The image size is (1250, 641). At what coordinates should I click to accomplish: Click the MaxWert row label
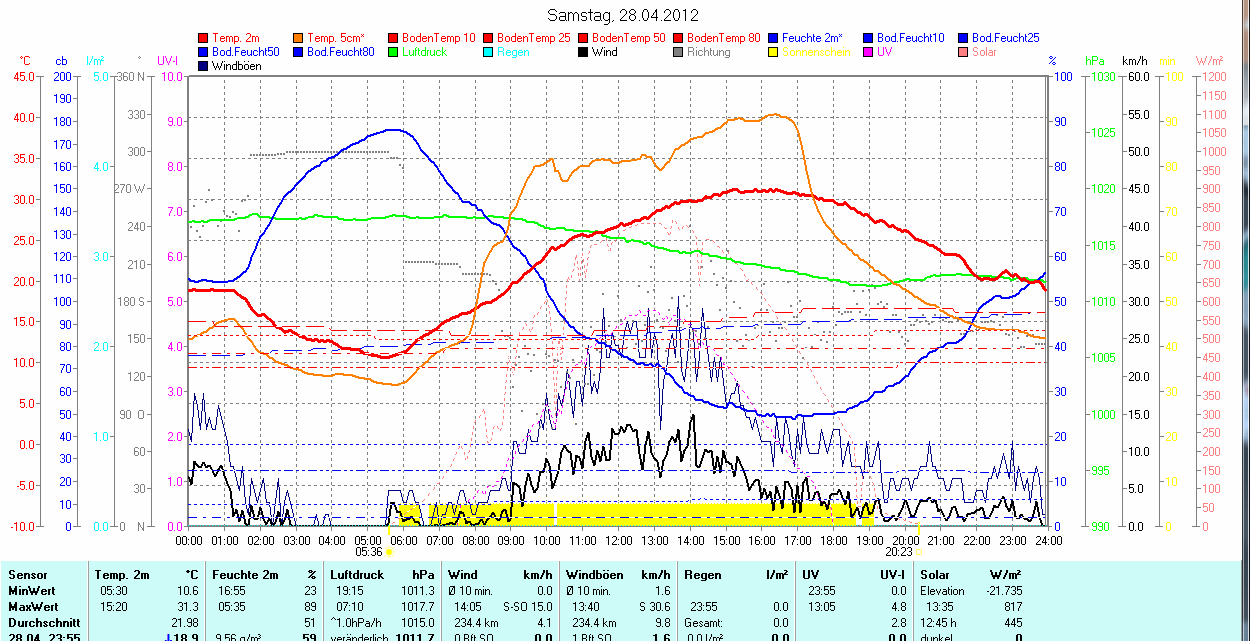[x=31, y=607]
